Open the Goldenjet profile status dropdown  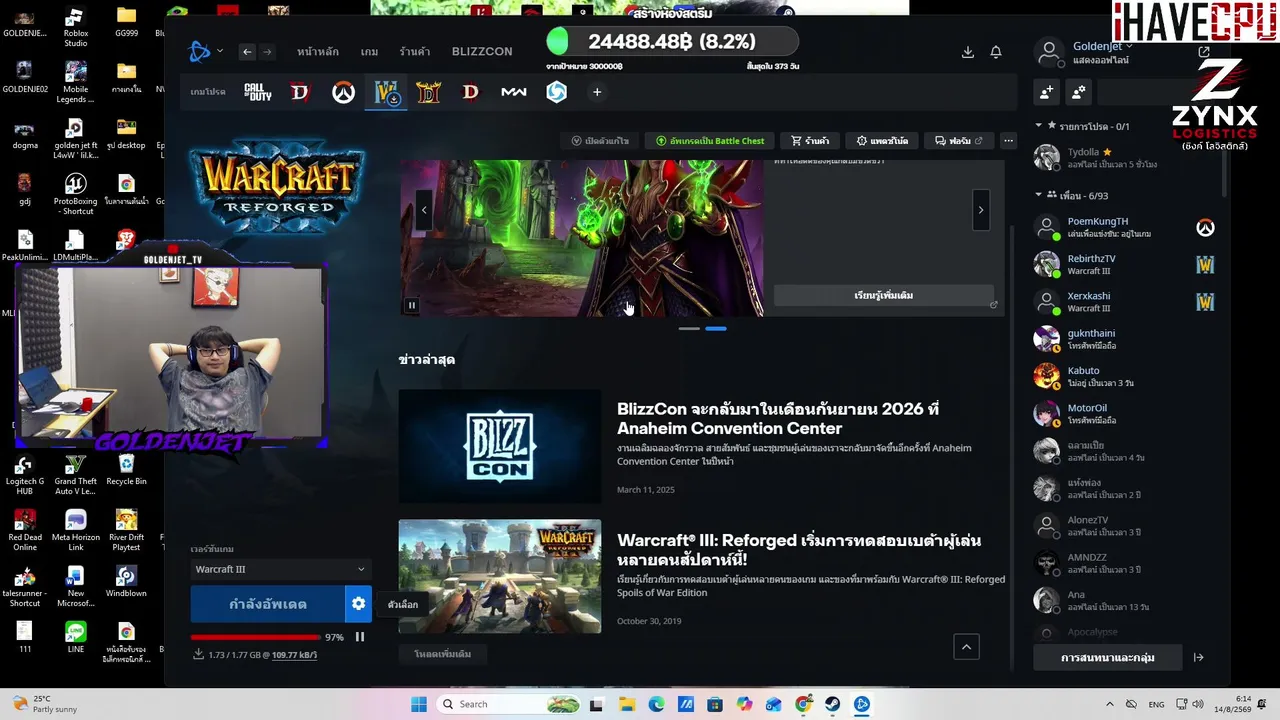click(1102, 46)
